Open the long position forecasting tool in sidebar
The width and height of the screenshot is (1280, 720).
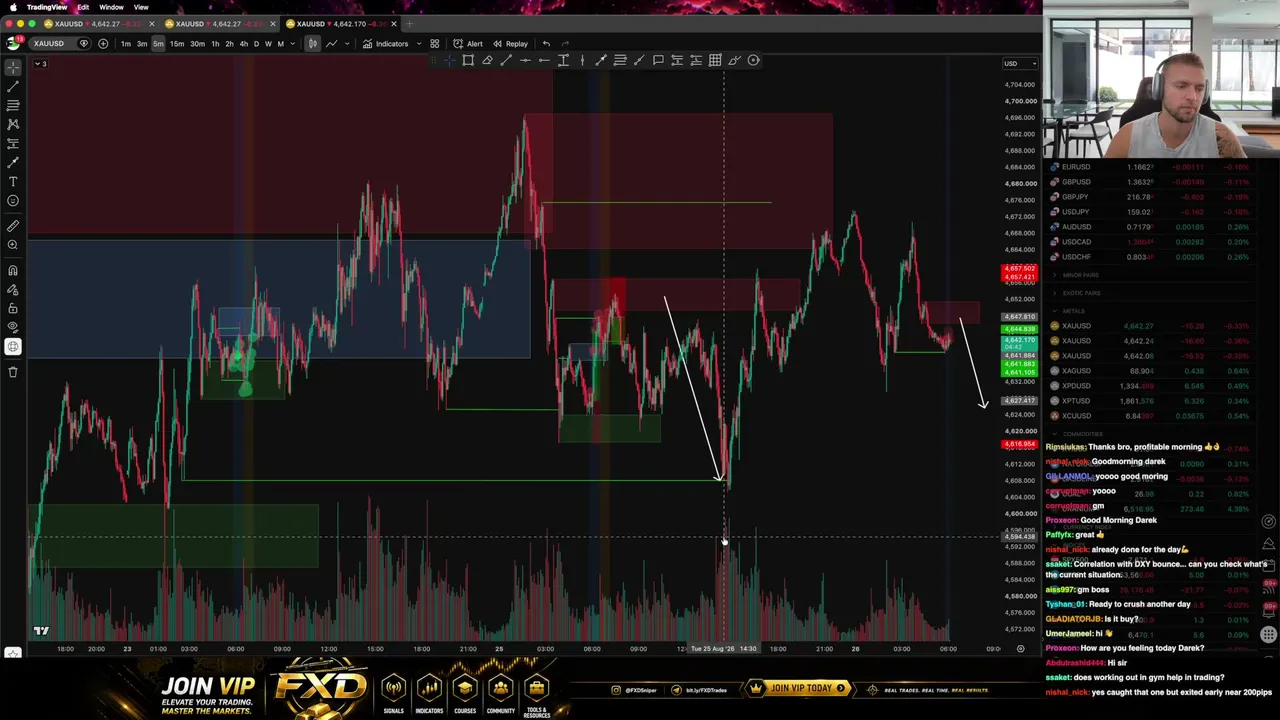[x=13, y=143]
